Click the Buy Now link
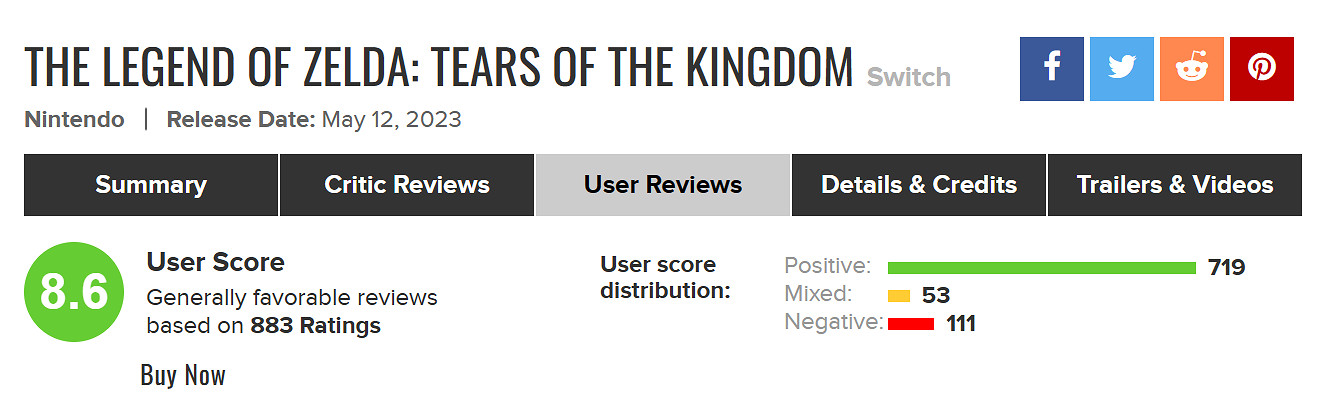1320x410 pixels. click(183, 375)
